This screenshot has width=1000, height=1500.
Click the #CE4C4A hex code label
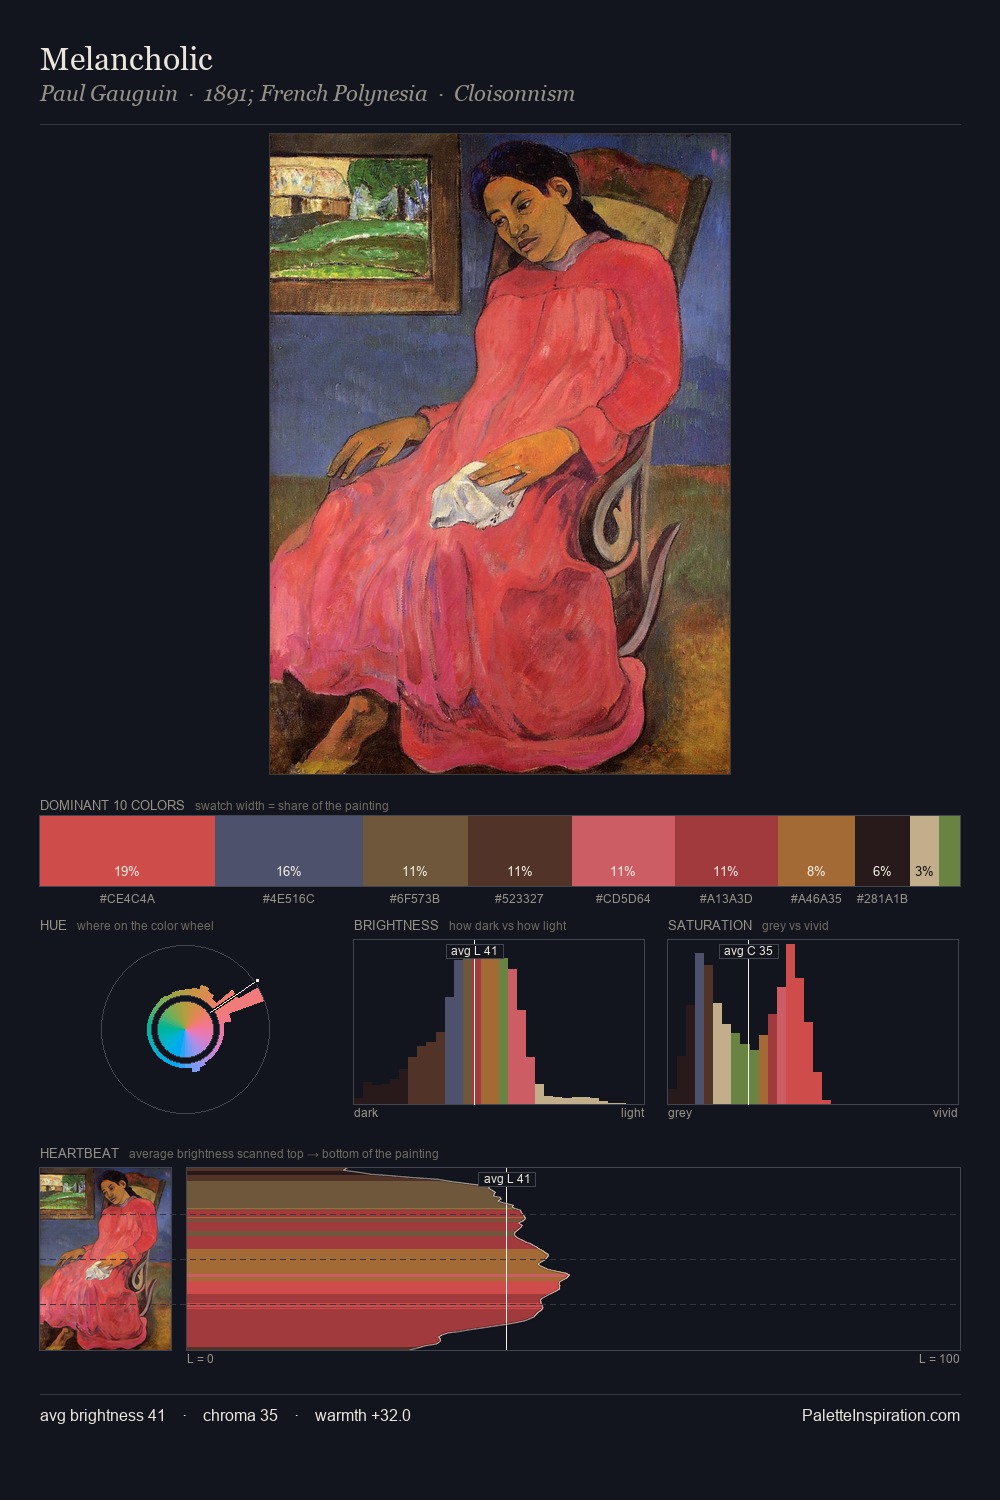pos(127,899)
